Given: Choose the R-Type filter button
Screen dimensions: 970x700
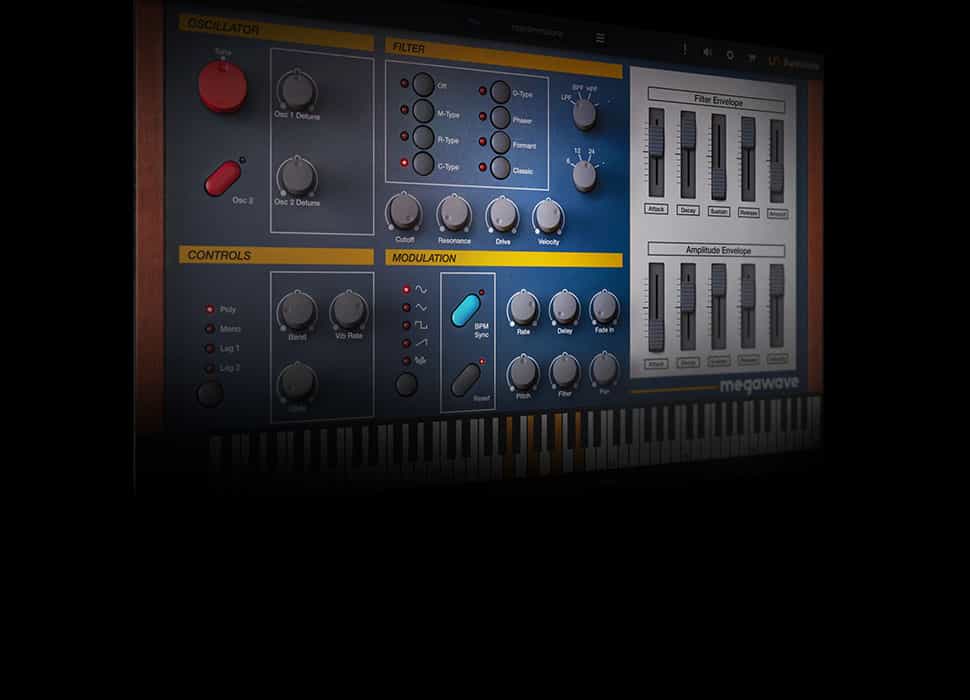Looking at the screenshot, I should pyautogui.click(x=423, y=137).
